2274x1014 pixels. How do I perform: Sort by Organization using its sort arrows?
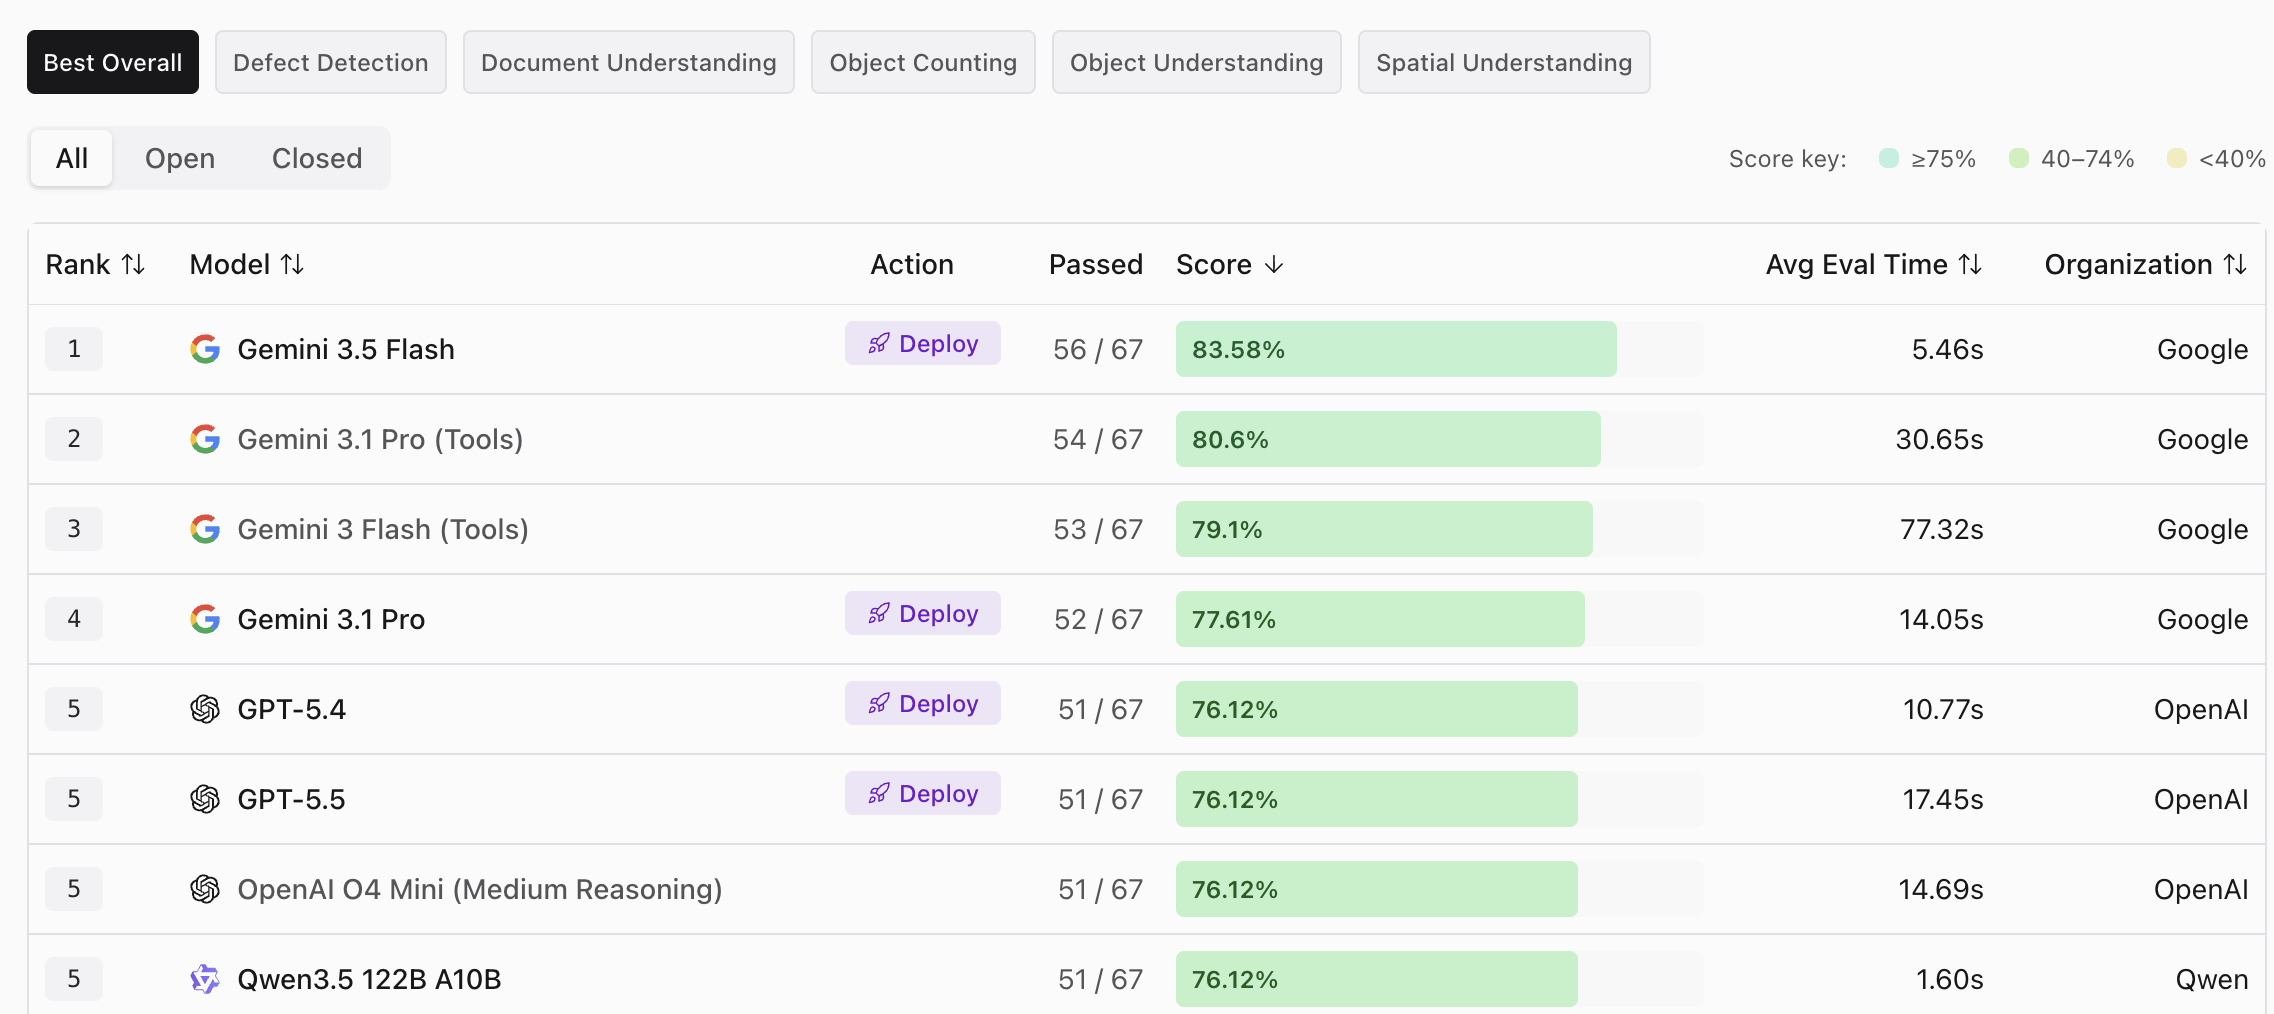point(2235,264)
